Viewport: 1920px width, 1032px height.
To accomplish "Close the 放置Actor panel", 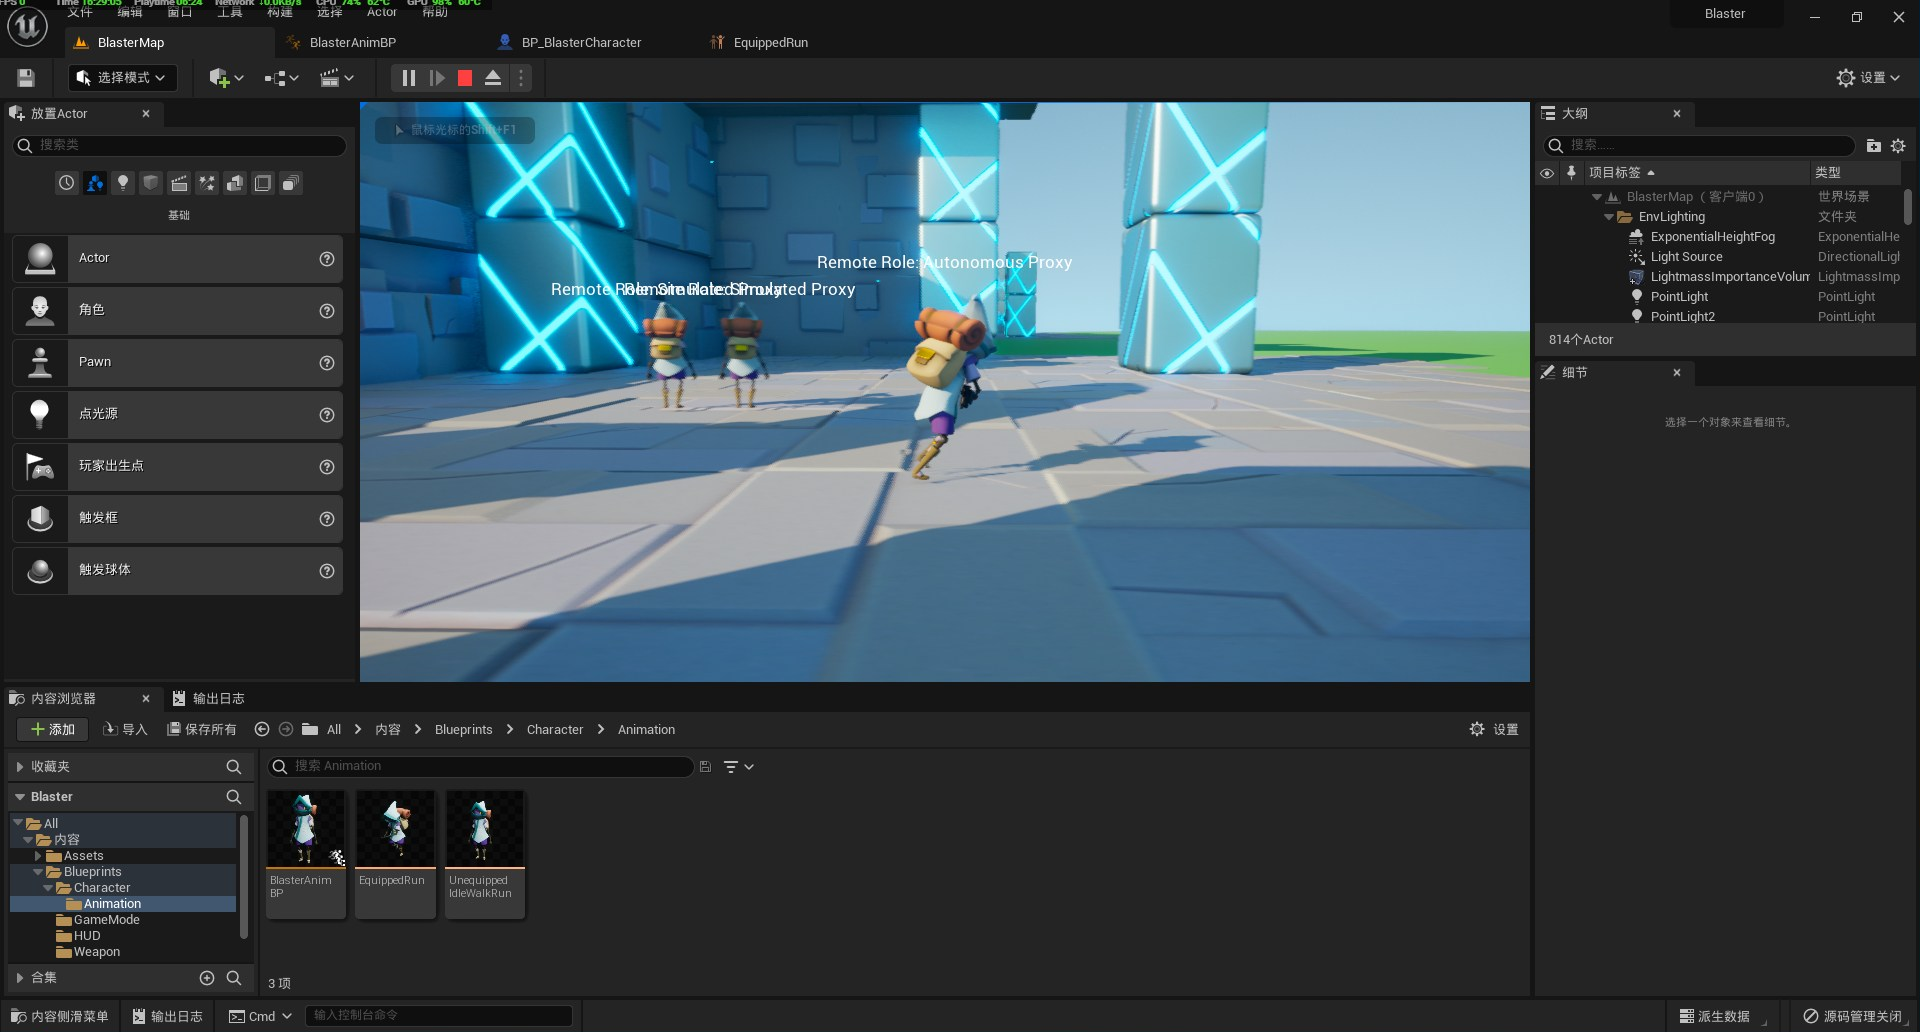I will point(146,114).
